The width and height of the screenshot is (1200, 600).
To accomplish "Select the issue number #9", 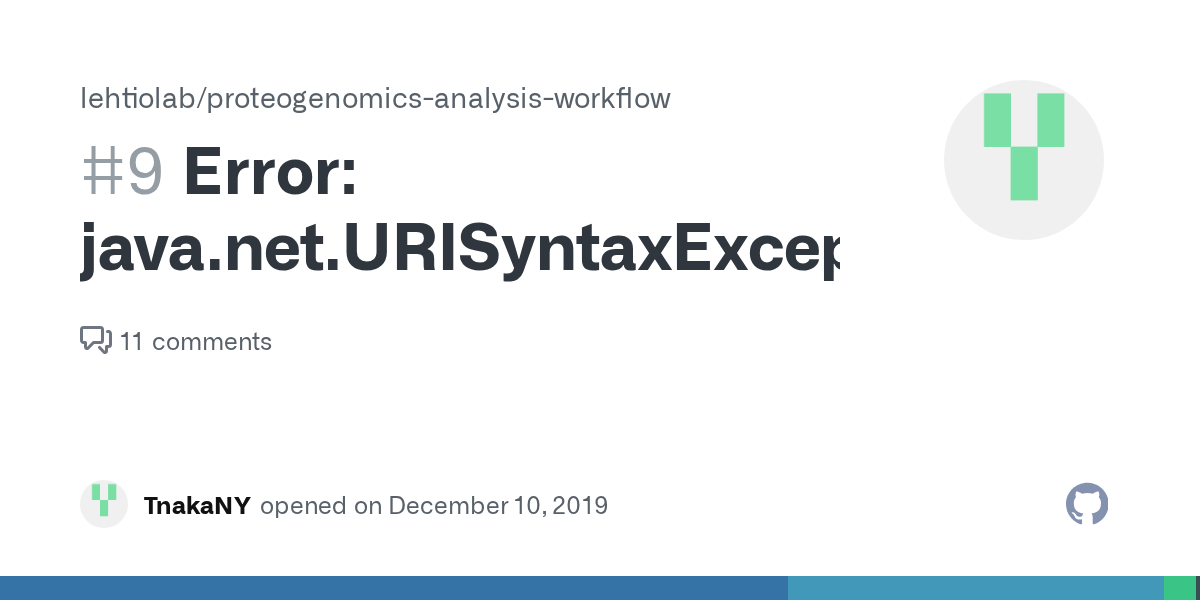I will [121, 172].
